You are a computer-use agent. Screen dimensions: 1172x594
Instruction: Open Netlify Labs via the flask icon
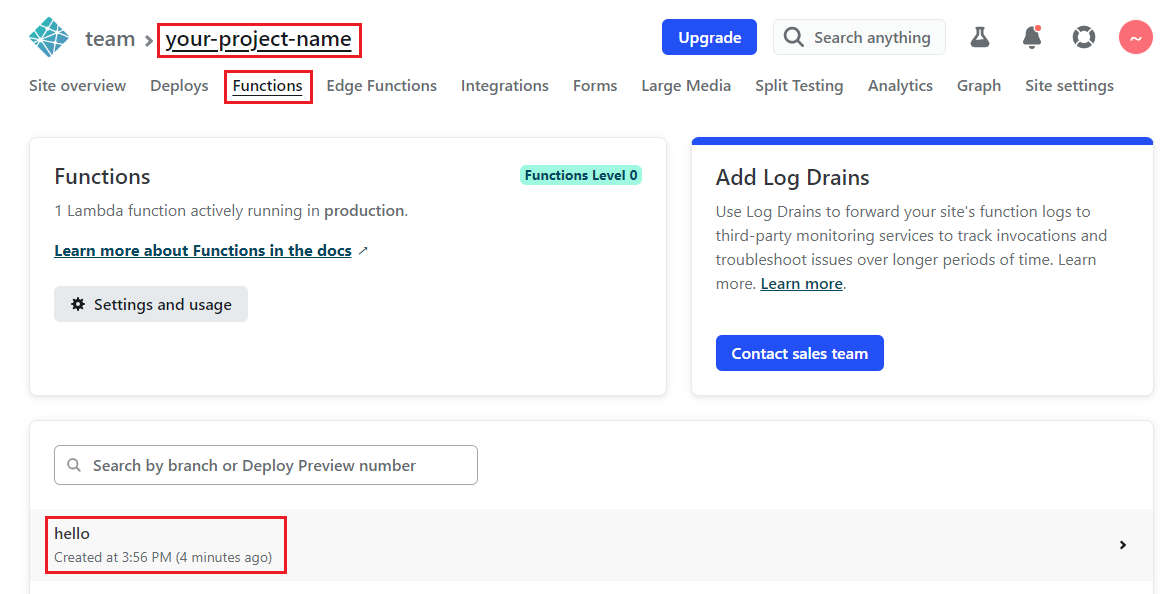979,36
